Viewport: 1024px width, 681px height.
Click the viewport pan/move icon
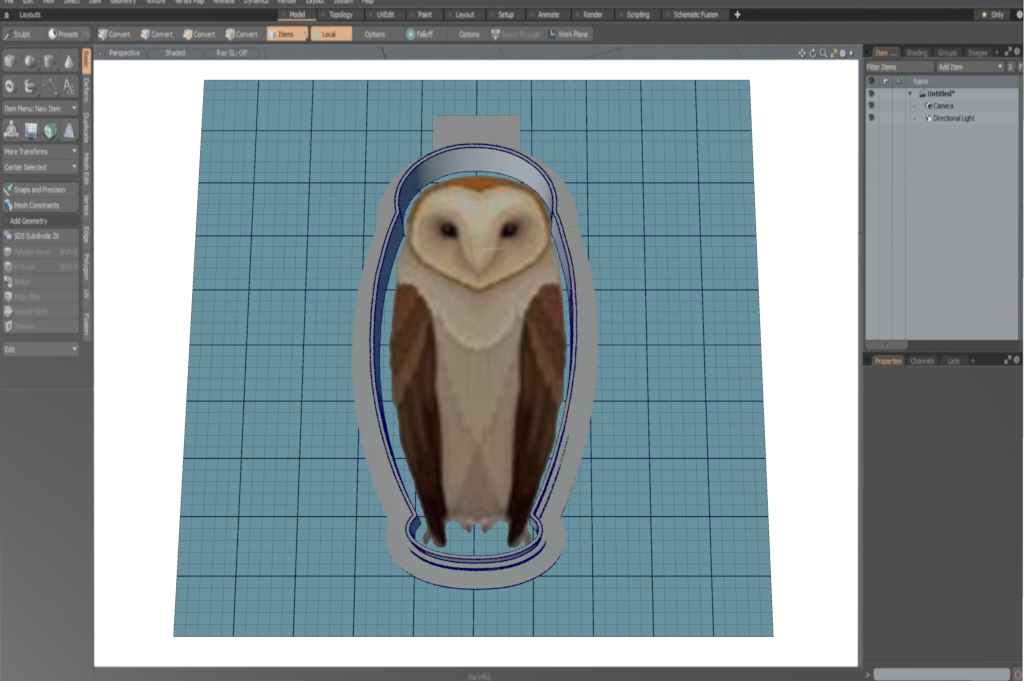tap(802, 53)
